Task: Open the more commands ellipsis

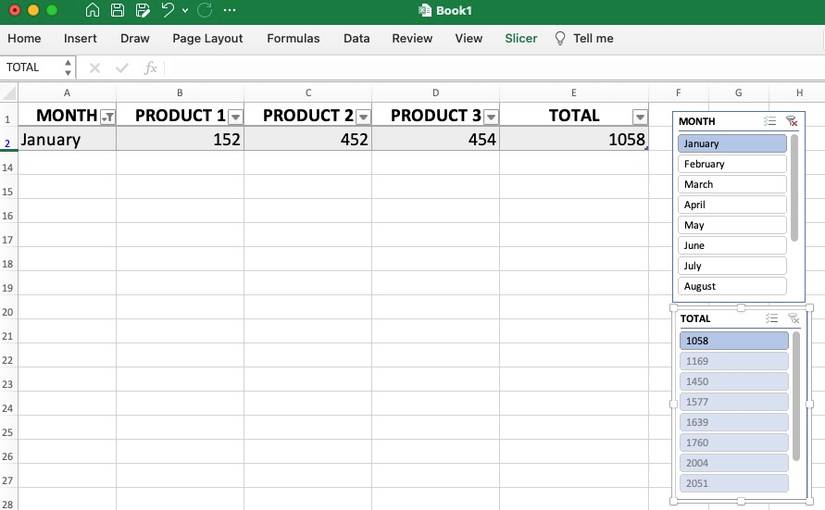Action: (x=230, y=11)
